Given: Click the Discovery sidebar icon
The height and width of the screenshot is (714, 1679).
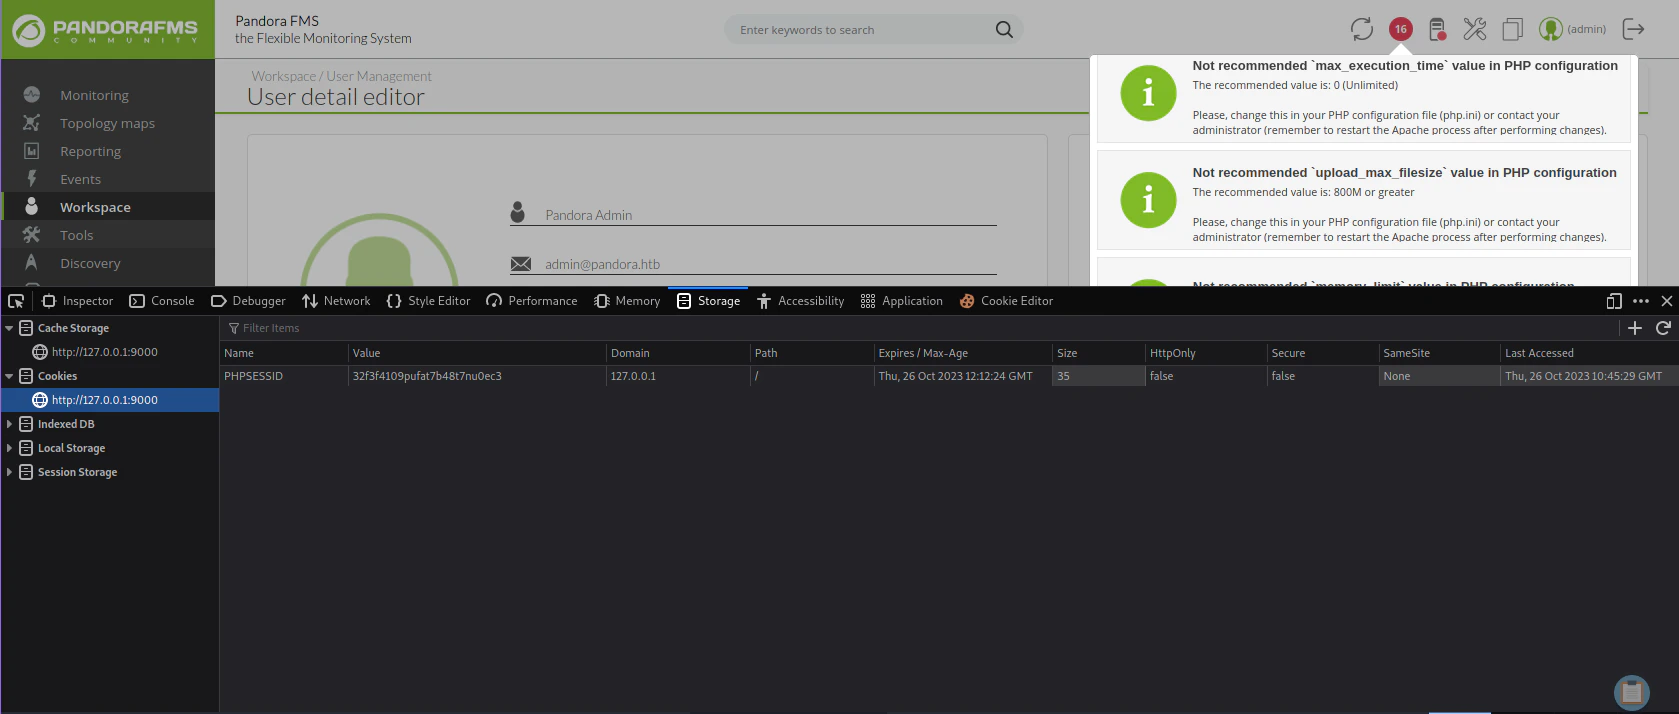Looking at the screenshot, I should [x=32, y=262].
